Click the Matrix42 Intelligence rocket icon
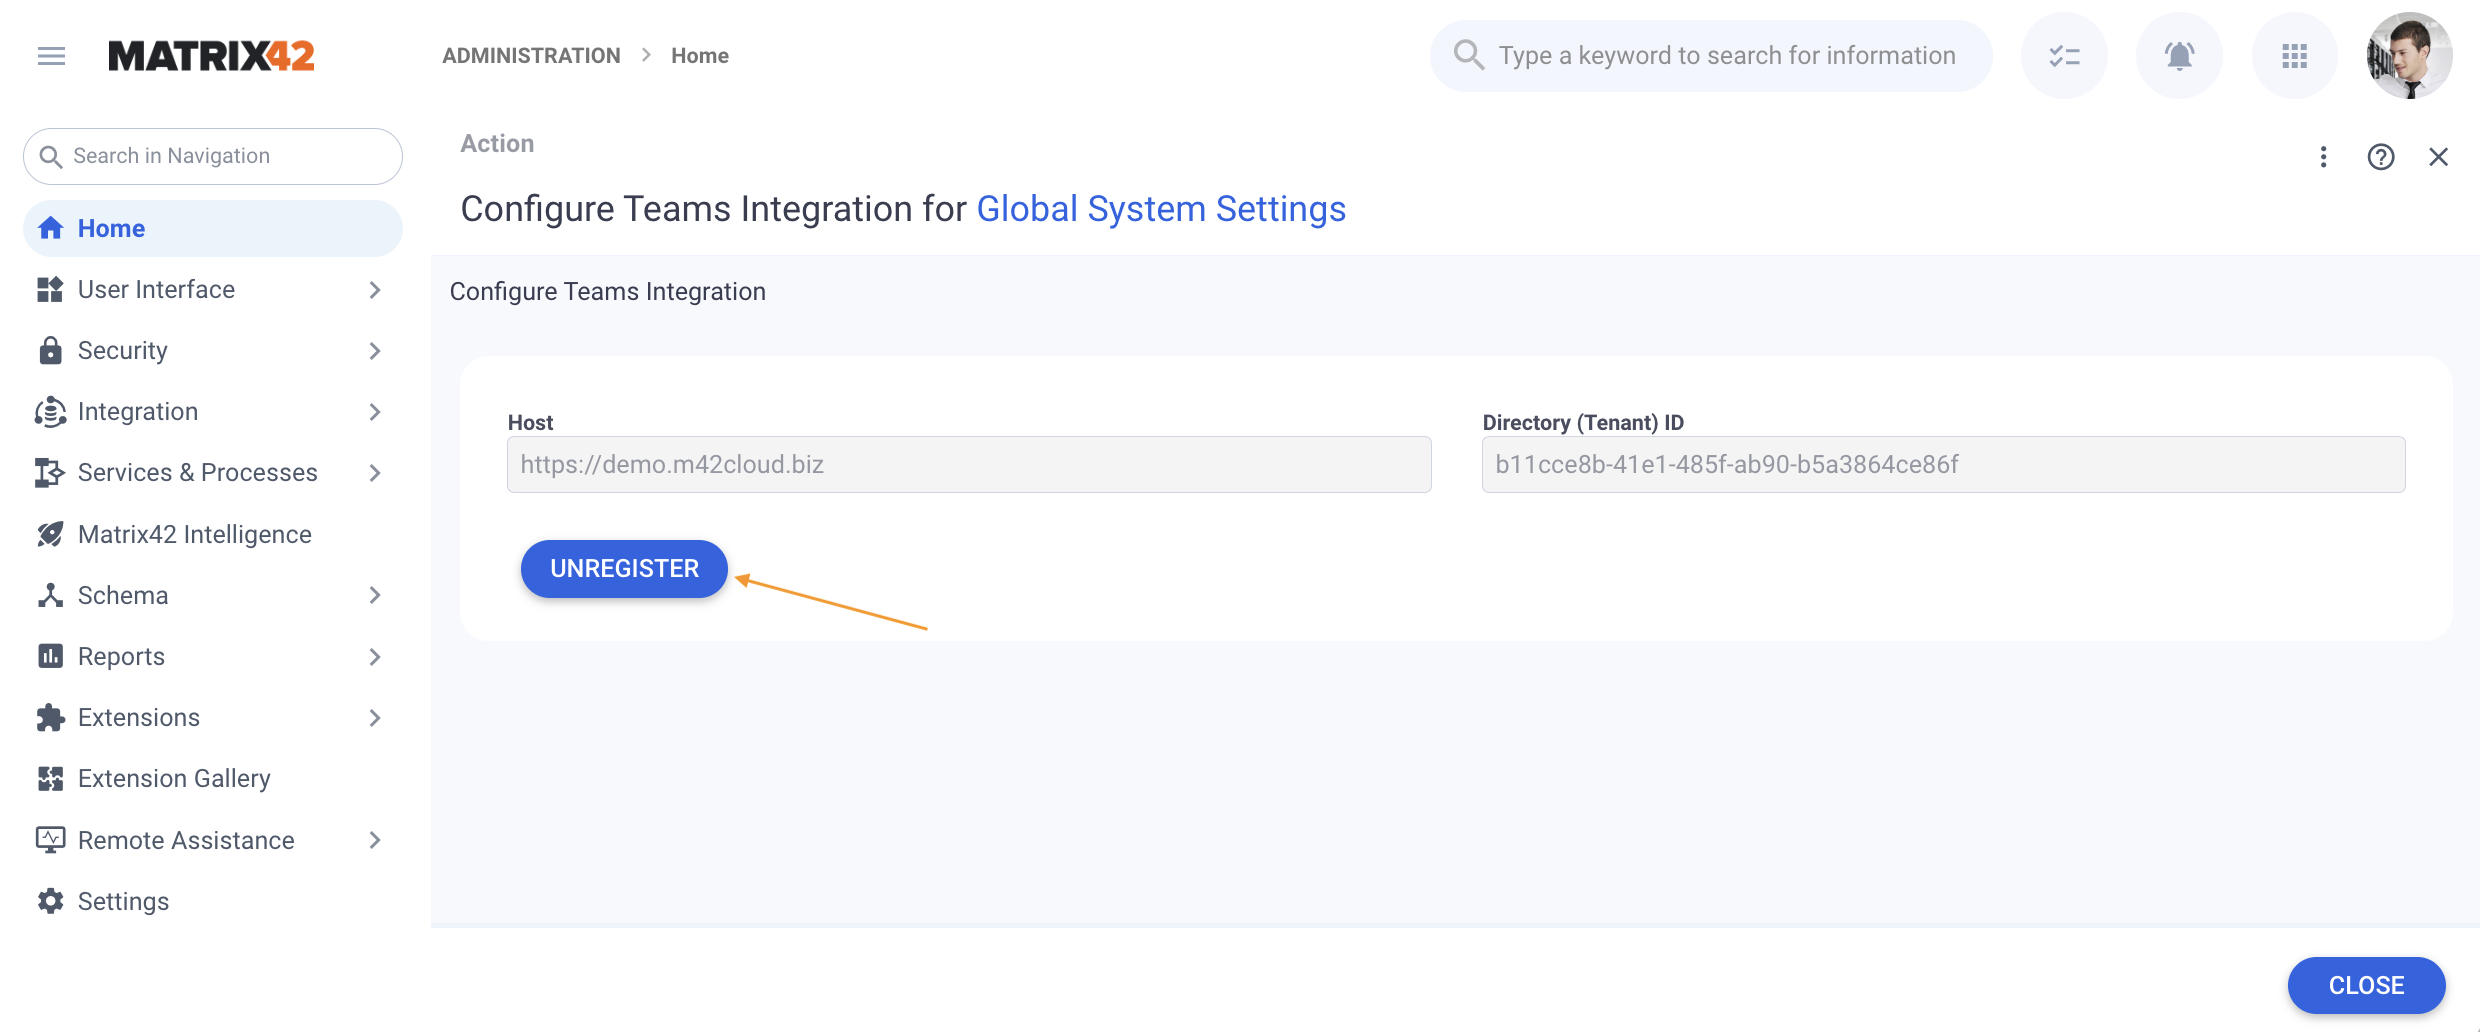 tap(51, 534)
